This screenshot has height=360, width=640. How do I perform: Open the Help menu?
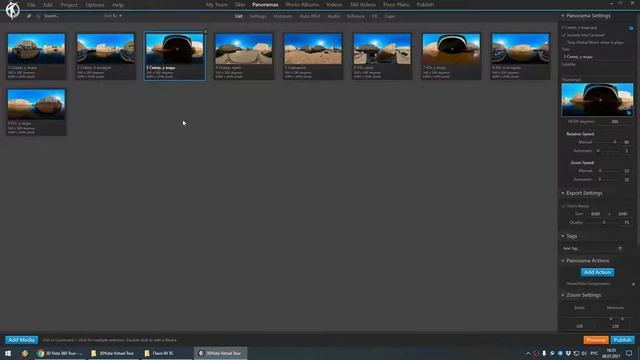(x=118, y=5)
